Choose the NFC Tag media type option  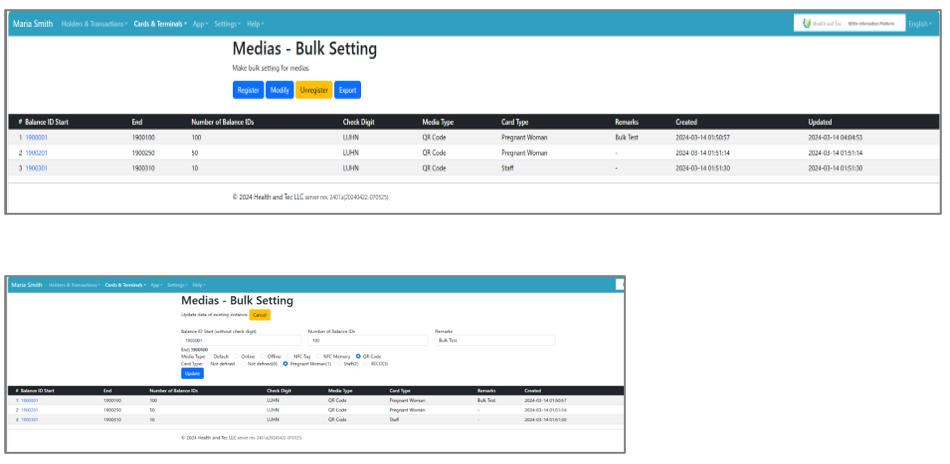click(x=287, y=356)
